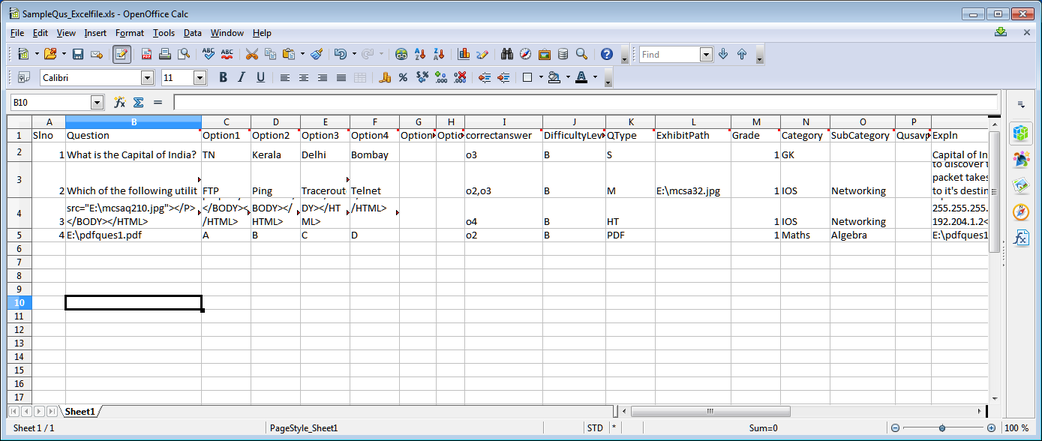Open the sidebar Functions panel
Viewport: 1042px width, 441px height.
(1021, 238)
